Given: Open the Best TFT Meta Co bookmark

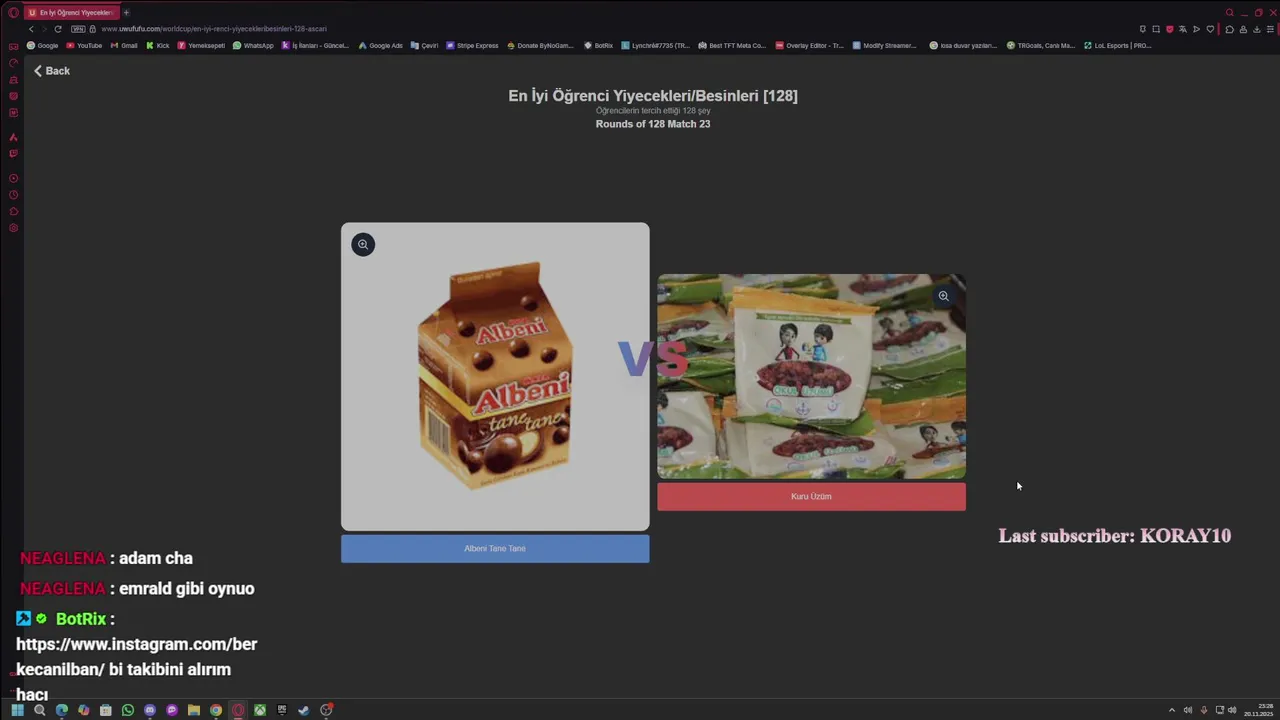Looking at the screenshot, I should (x=733, y=45).
